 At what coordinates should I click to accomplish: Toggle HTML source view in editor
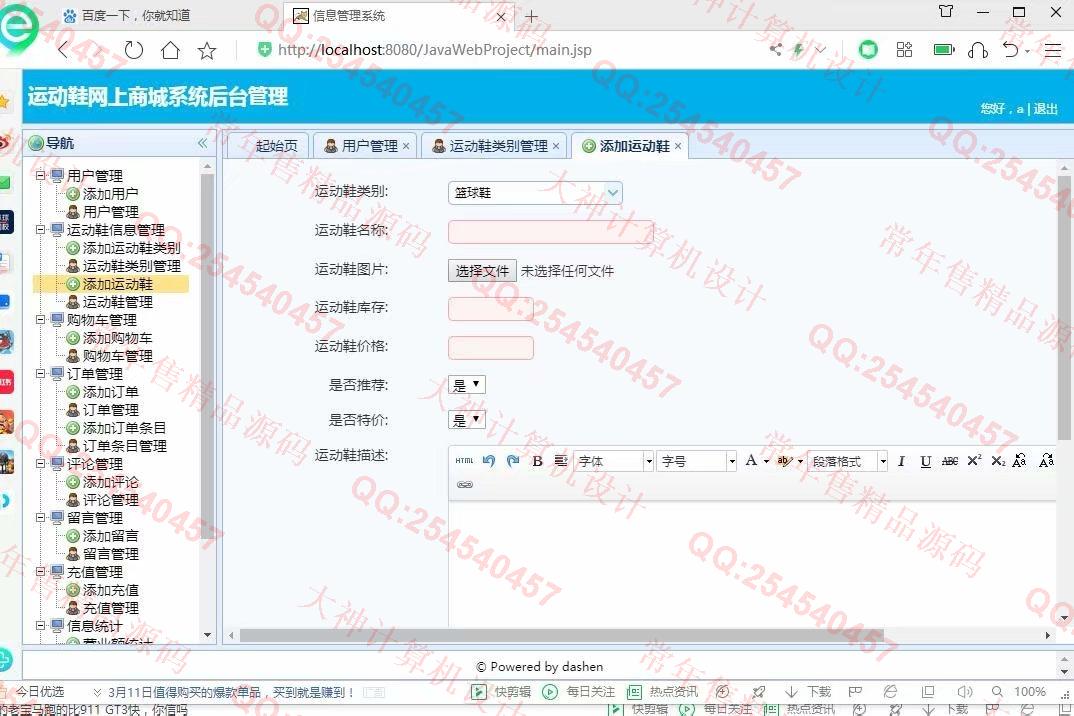[x=464, y=461]
